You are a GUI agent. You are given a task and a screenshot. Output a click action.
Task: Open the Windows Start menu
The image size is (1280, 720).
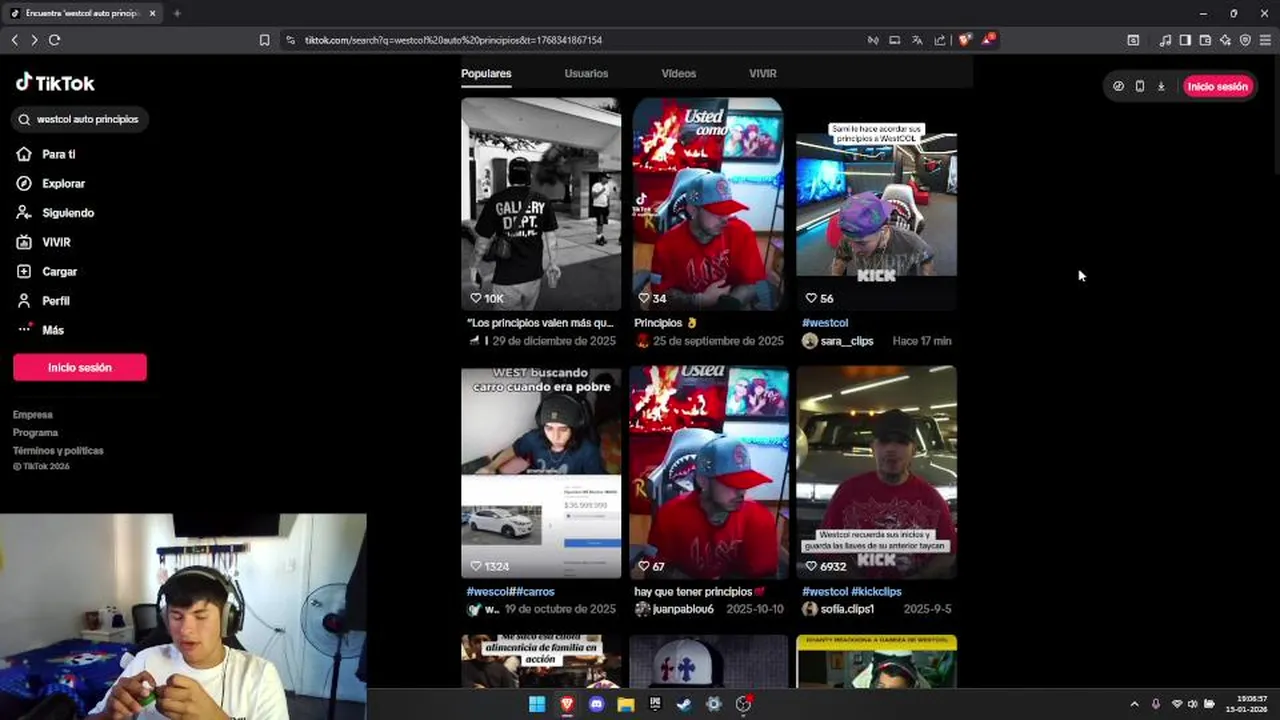[x=537, y=704]
